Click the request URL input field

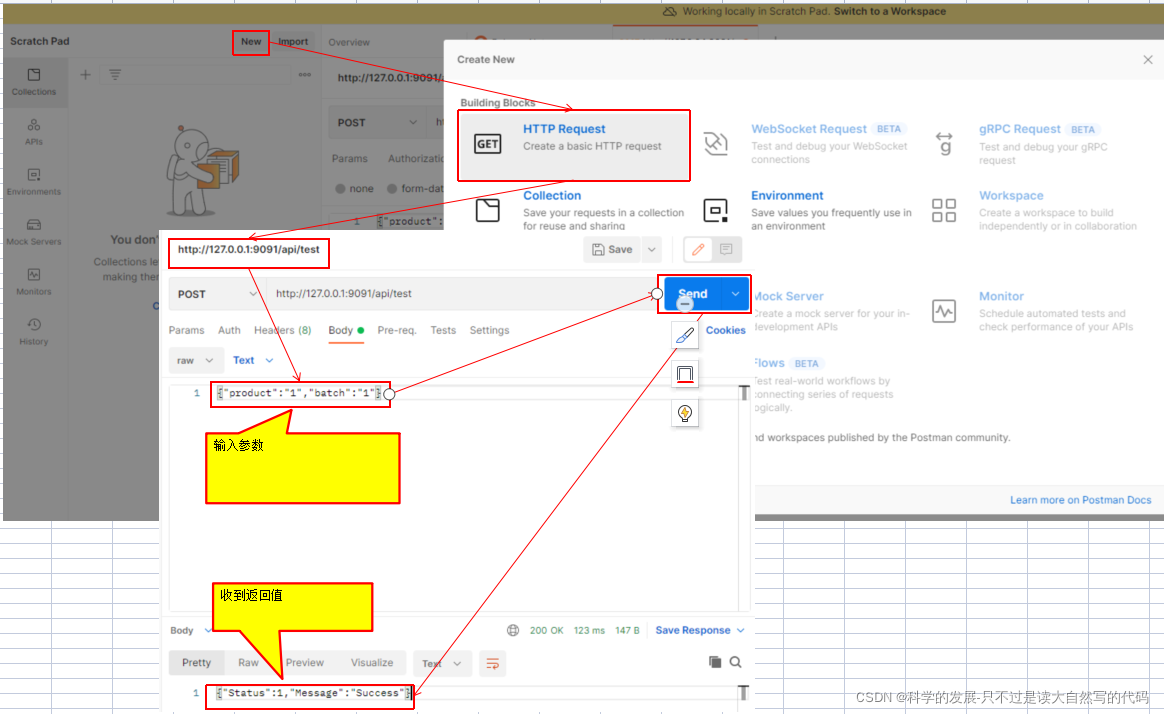tap(460, 294)
